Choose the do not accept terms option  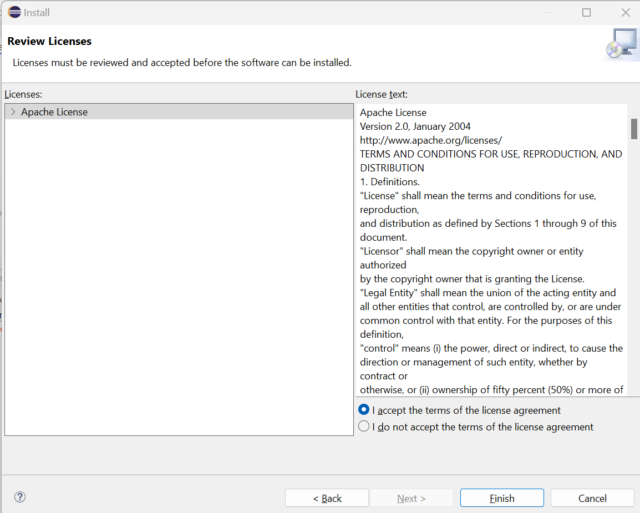click(x=364, y=426)
